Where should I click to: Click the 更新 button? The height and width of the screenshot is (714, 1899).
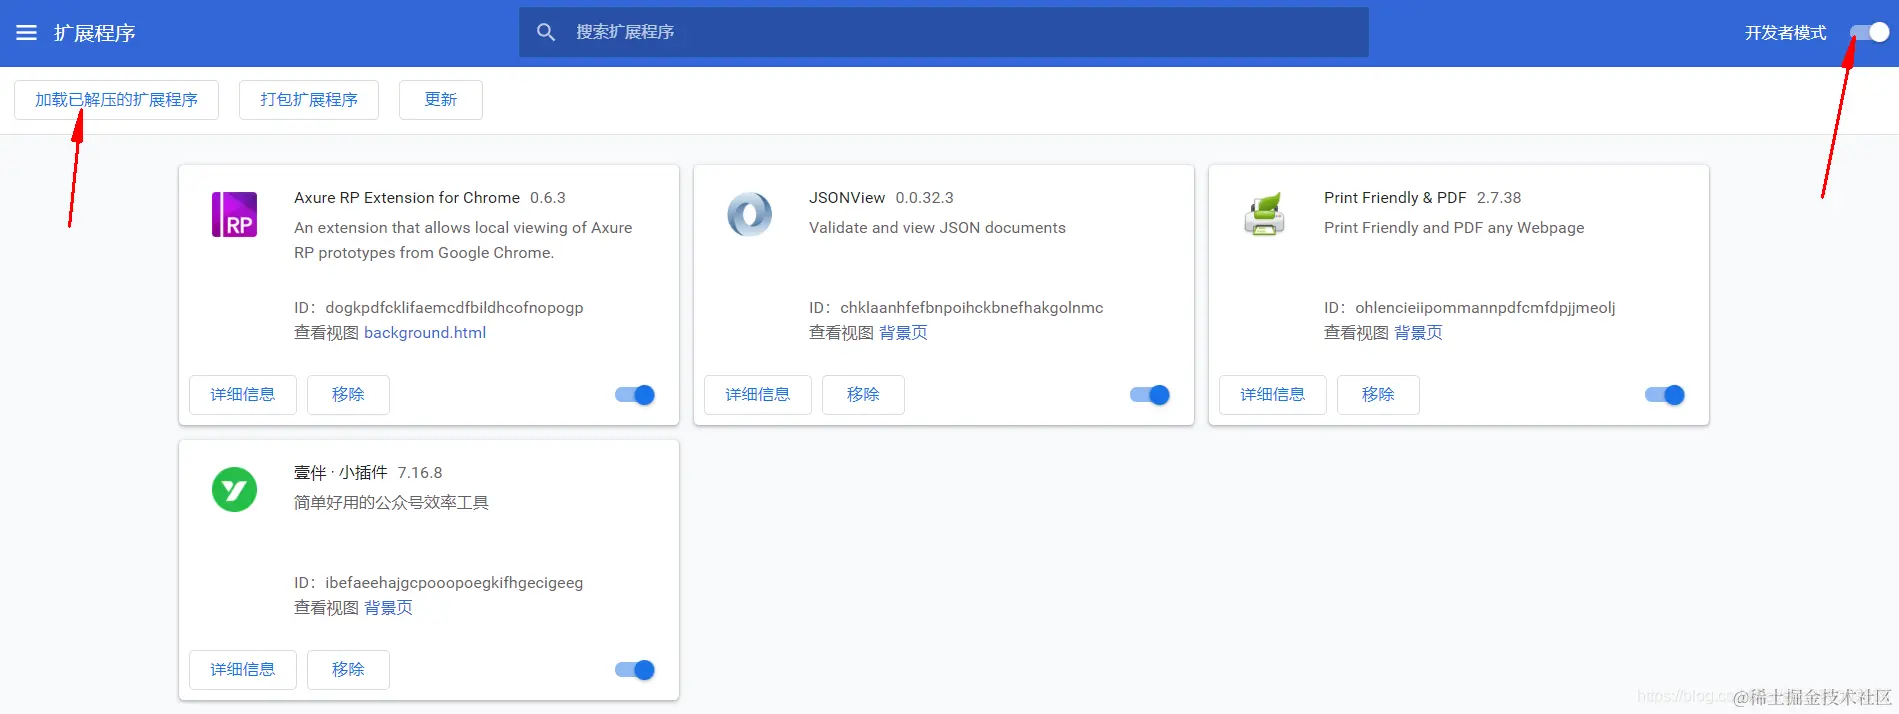tap(441, 100)
